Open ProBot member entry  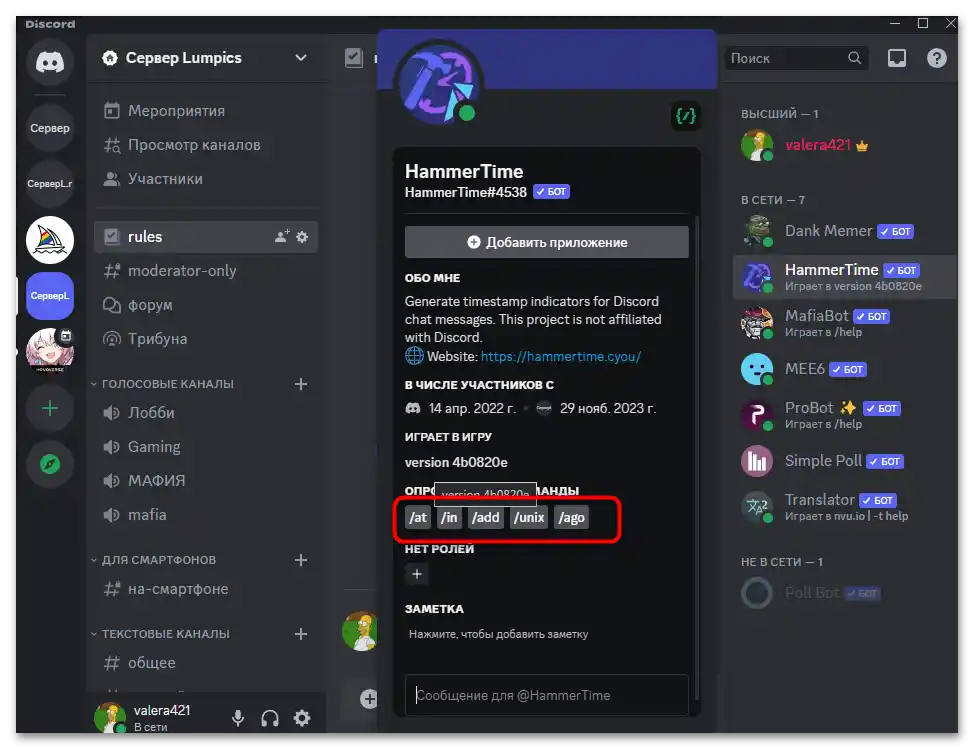tap(845, 415)
